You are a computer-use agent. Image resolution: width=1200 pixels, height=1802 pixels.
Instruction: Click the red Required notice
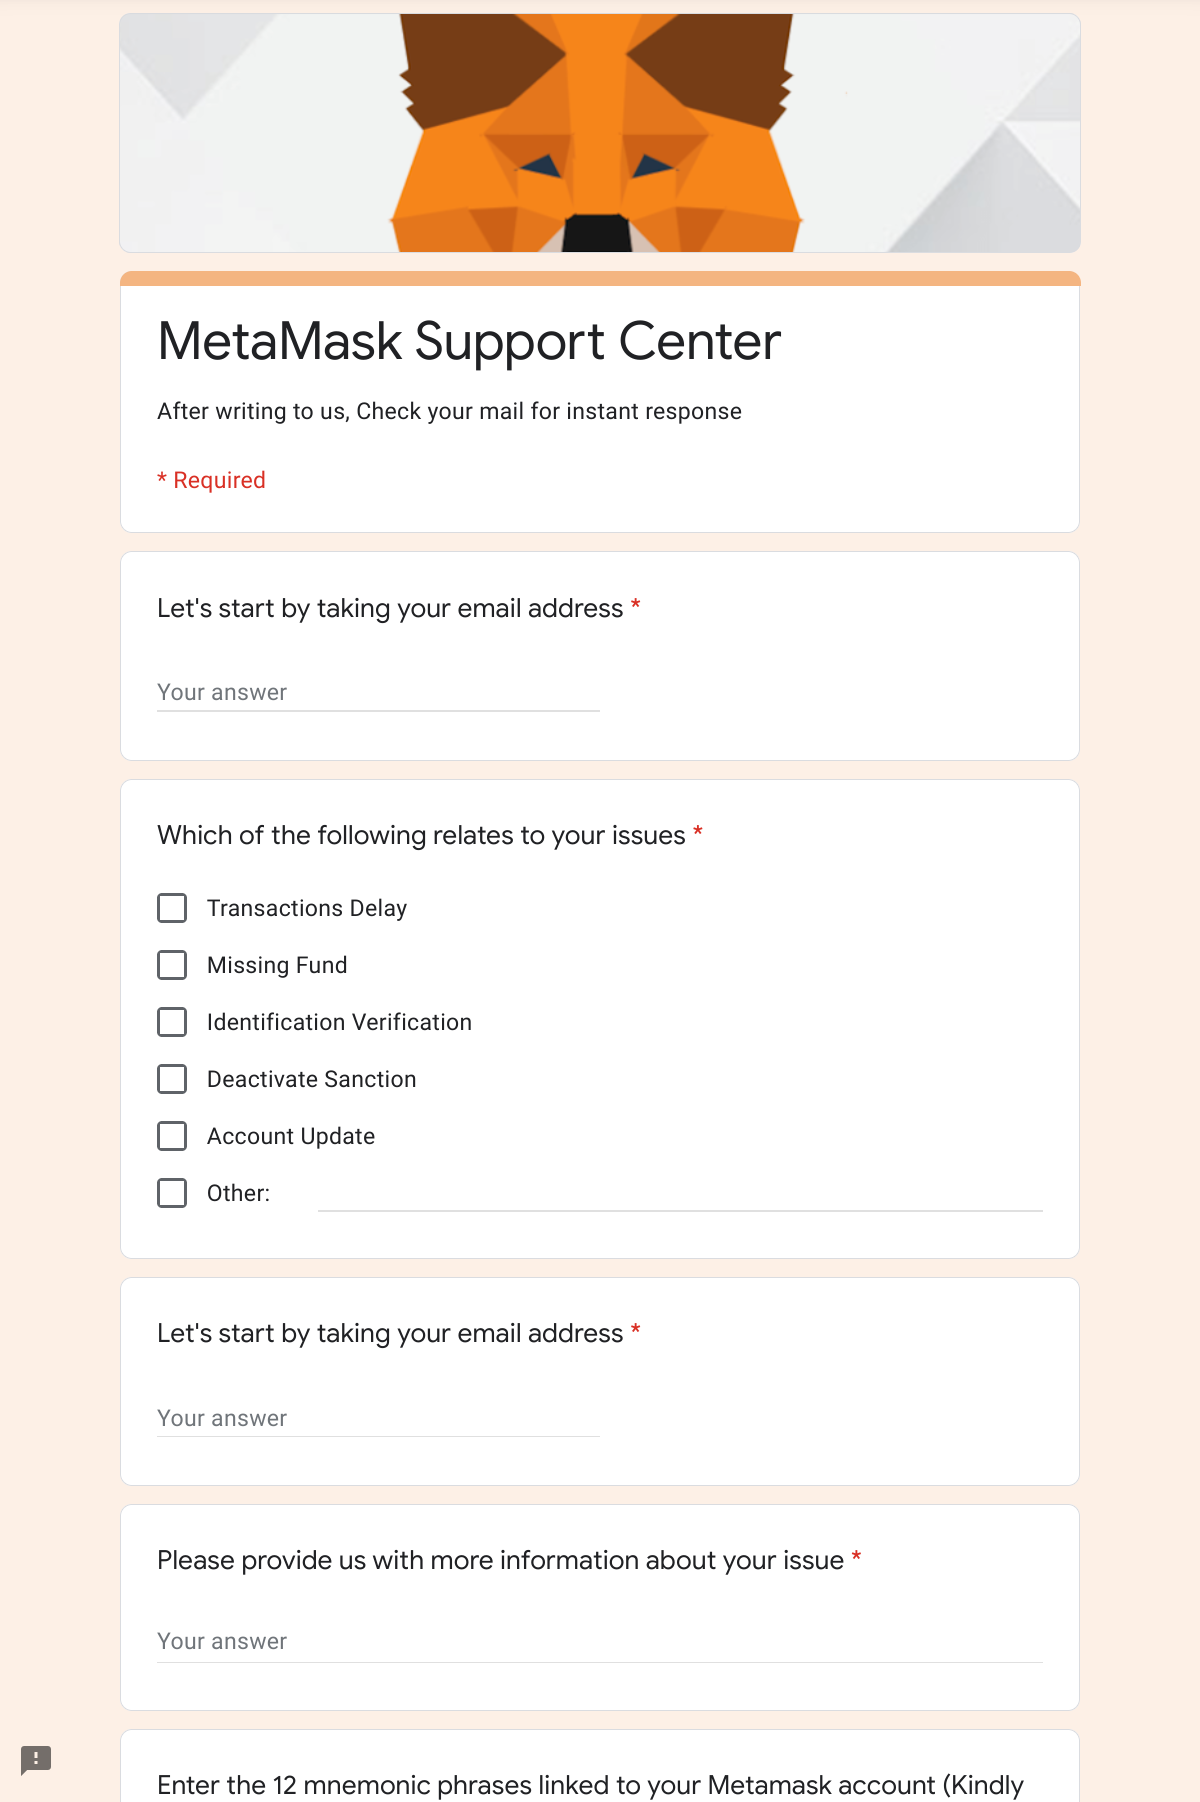click(x=211, y=480)
